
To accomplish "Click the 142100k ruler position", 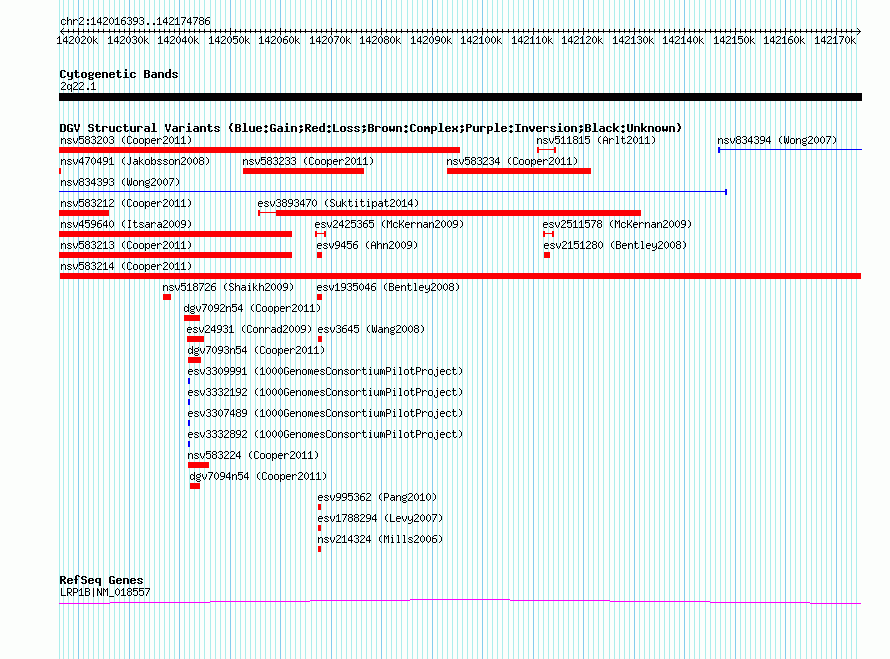I will (x=481, y=40).
